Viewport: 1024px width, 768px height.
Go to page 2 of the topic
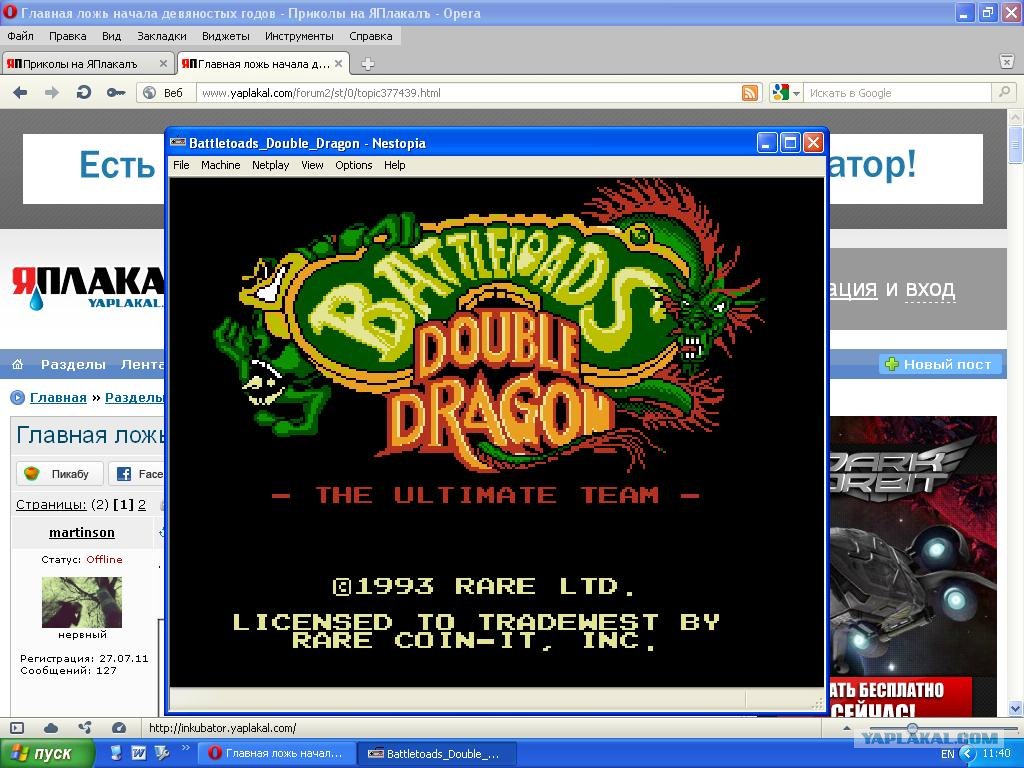(142, 505)
